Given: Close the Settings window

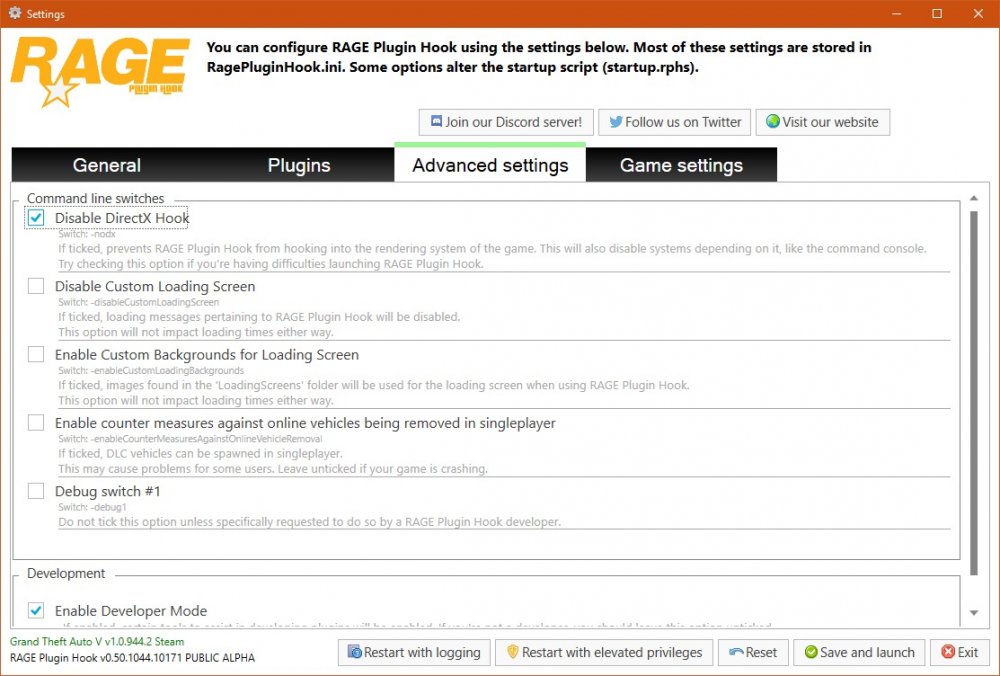Looking at the screenshot, I should pyautogui.click(x=978, y=13).
